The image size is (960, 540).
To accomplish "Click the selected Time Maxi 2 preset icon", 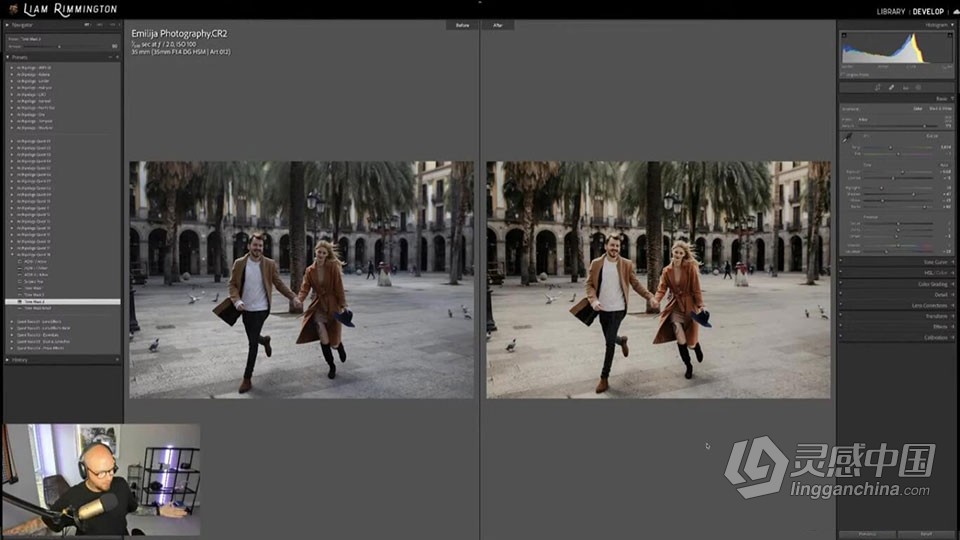I will tap(20, 301).
